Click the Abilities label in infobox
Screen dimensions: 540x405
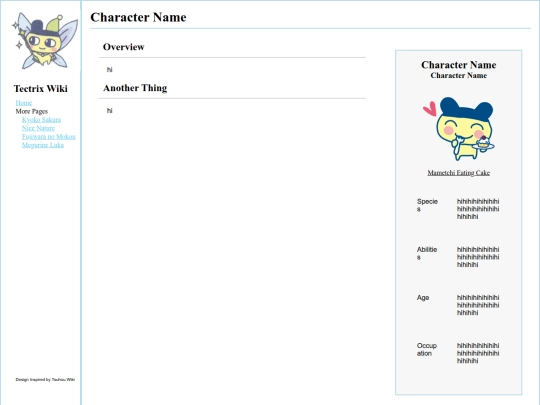pos(427,253)
